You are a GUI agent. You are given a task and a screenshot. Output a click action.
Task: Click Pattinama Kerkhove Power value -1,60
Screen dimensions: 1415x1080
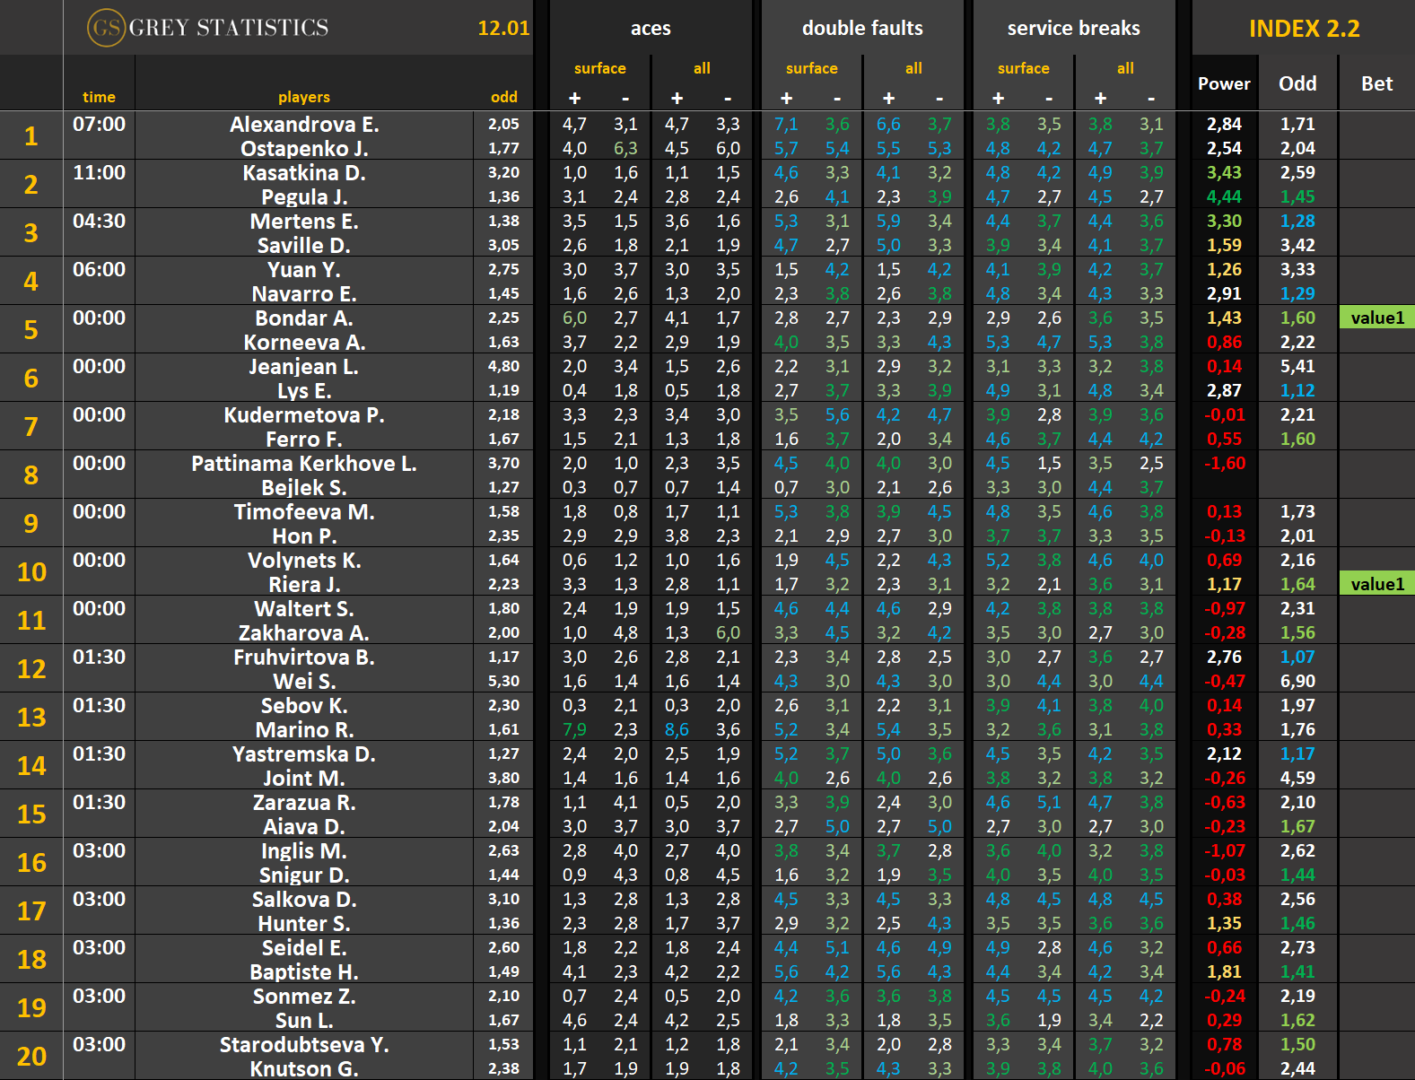pos(1224,464)
